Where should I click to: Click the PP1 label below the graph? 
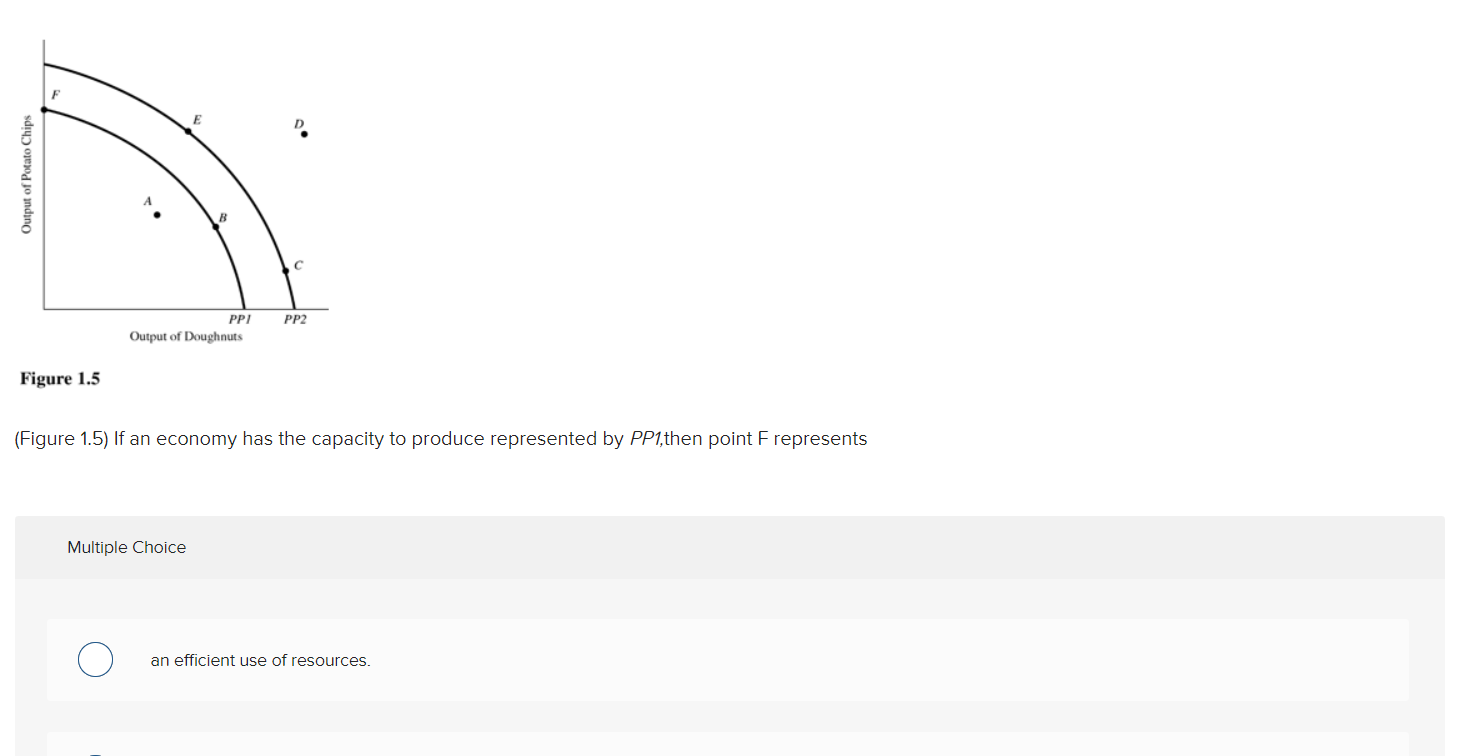240,320
